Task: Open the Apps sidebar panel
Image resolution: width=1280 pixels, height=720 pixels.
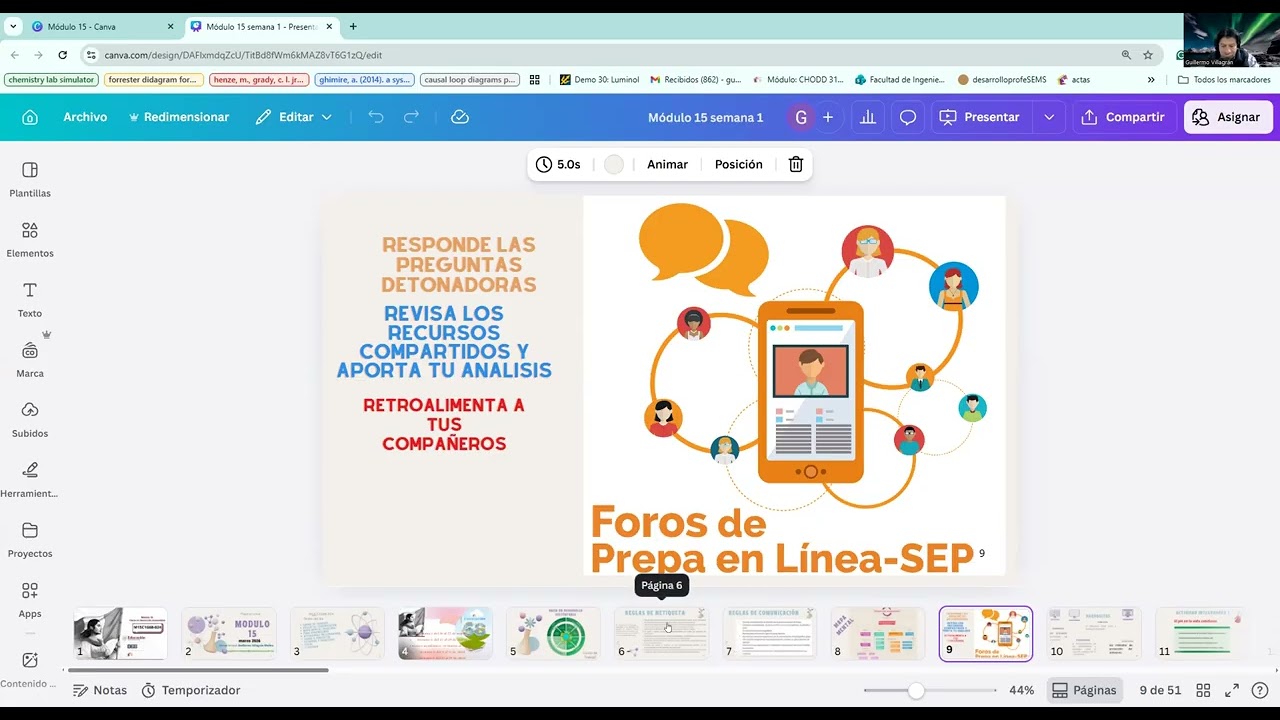Action: 30,599
